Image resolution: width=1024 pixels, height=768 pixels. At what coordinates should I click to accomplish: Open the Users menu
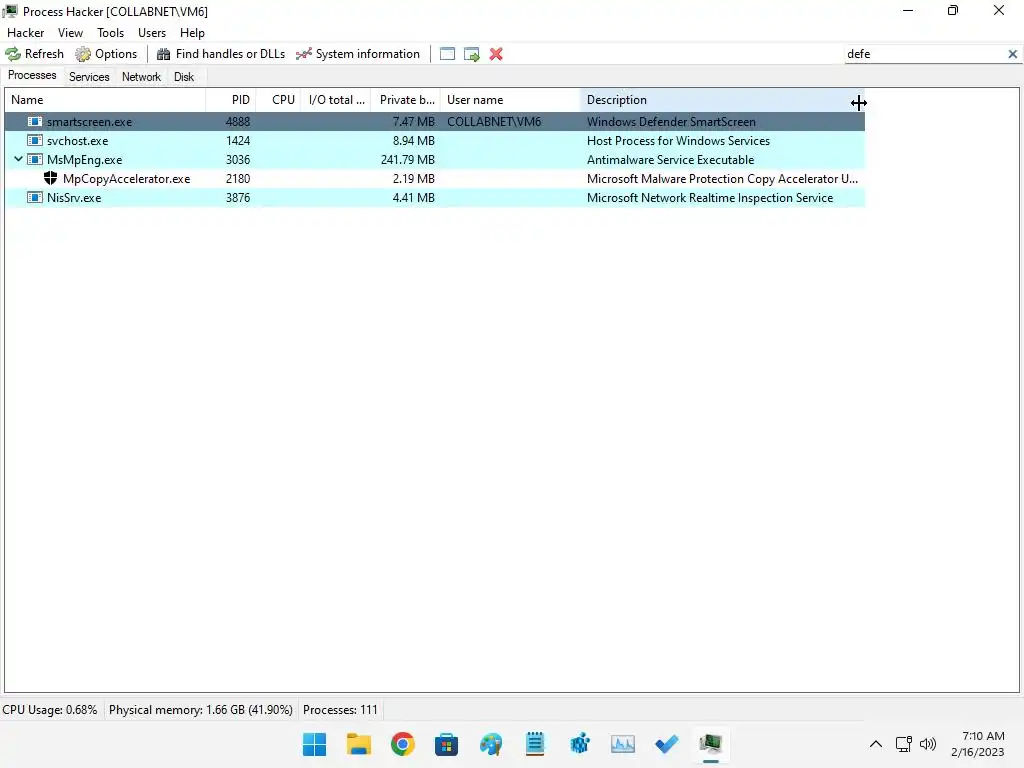pos(152,33)
